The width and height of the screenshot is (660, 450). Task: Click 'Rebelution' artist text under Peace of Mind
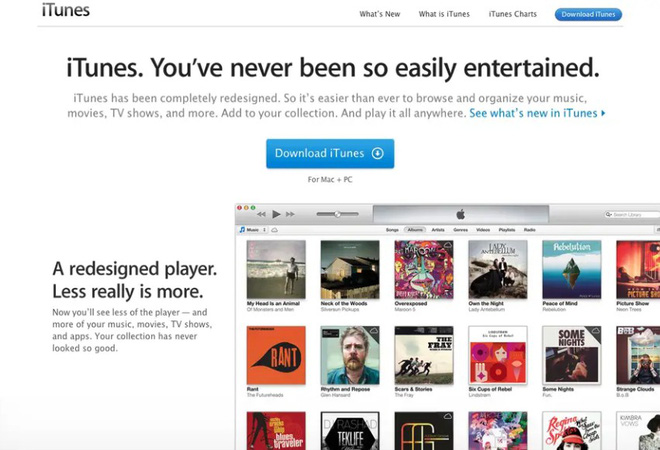pos(554,309)
